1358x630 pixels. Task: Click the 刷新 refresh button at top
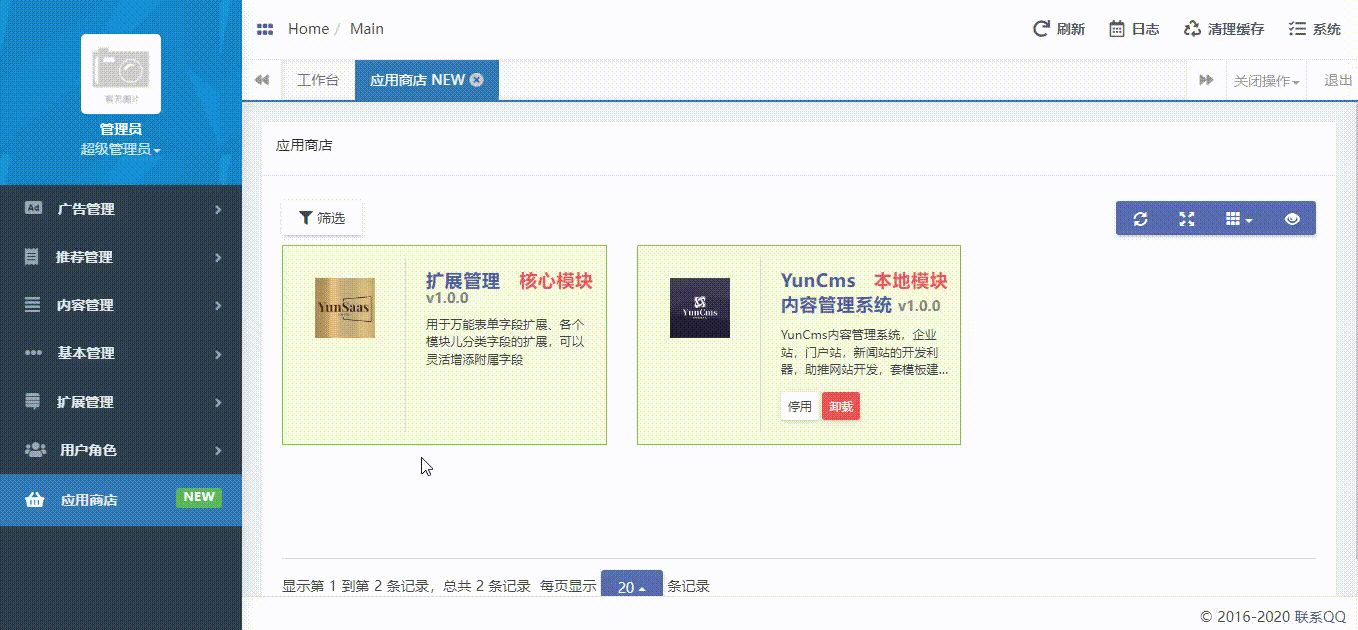pyautogui.click(x=1059, y=29)
